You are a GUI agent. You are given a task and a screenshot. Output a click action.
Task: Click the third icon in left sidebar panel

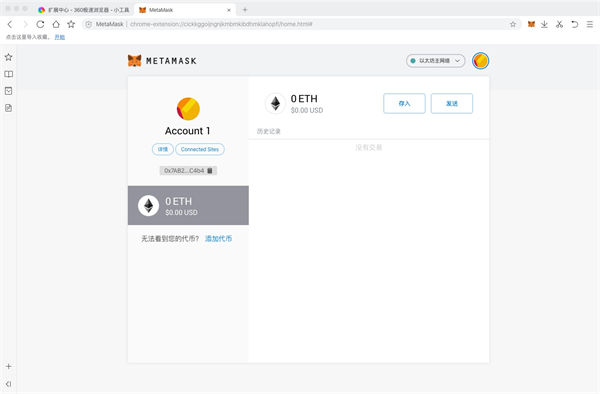[x=8, y=91]
